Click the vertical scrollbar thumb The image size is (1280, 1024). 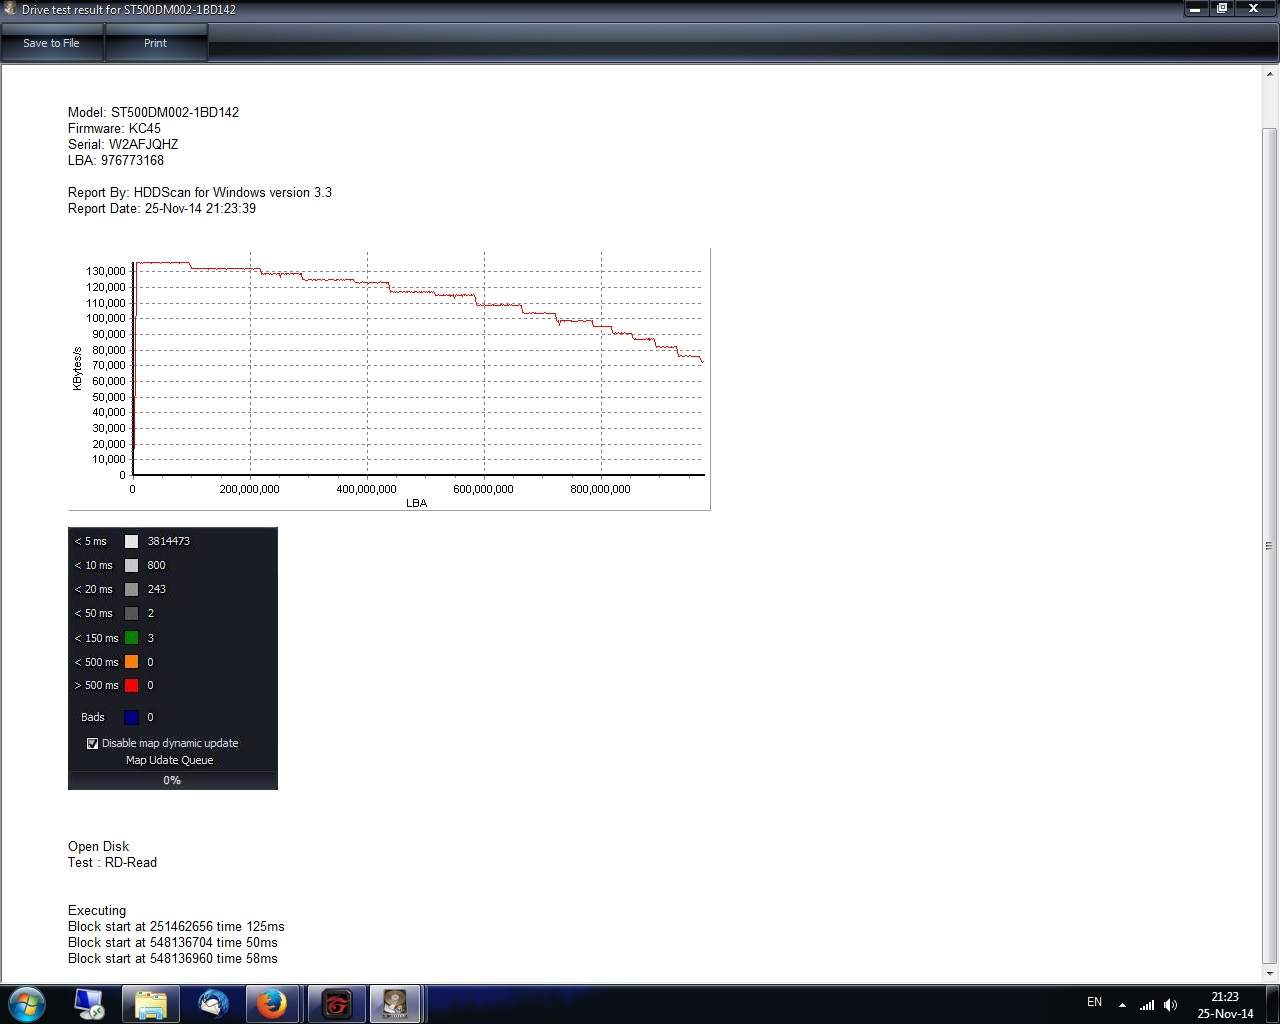coord(1269,545)
